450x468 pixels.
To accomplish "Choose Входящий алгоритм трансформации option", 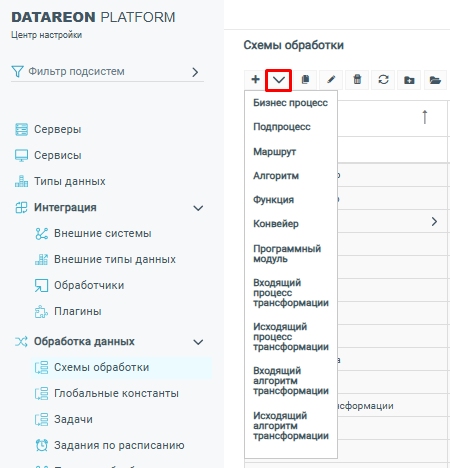I will coord(291,381).
